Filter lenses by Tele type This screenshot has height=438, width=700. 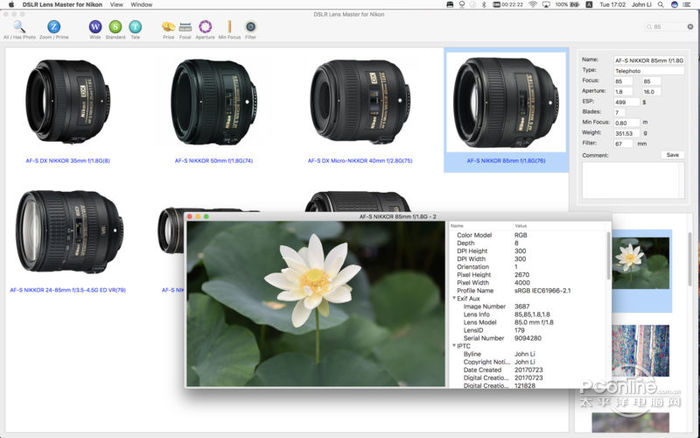(135, 27)
